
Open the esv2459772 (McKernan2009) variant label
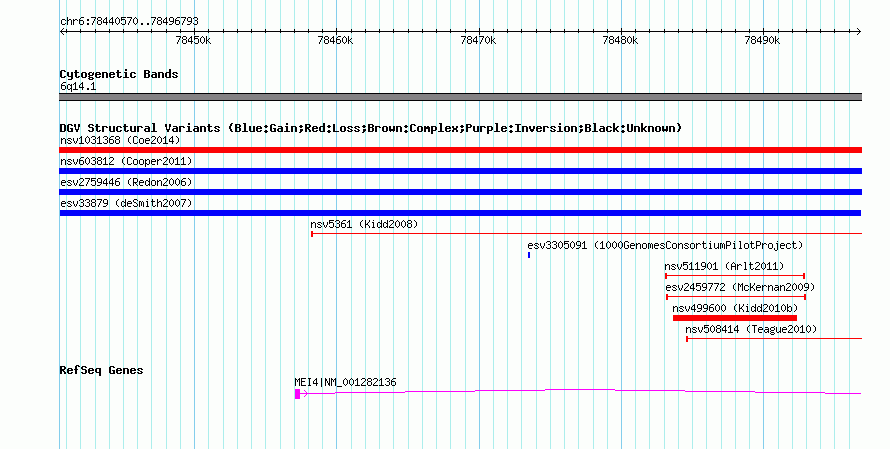740,287
